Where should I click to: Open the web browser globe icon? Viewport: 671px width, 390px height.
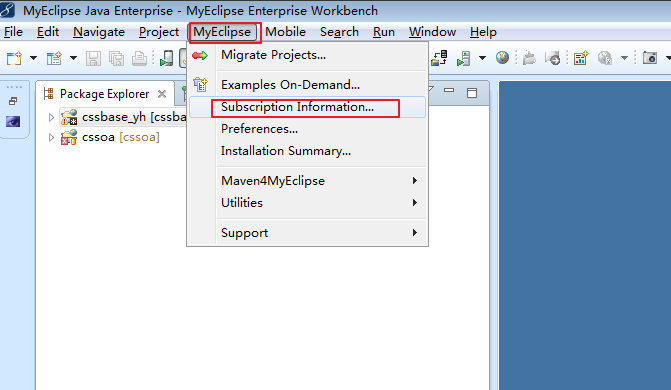[x=502, y=57]
